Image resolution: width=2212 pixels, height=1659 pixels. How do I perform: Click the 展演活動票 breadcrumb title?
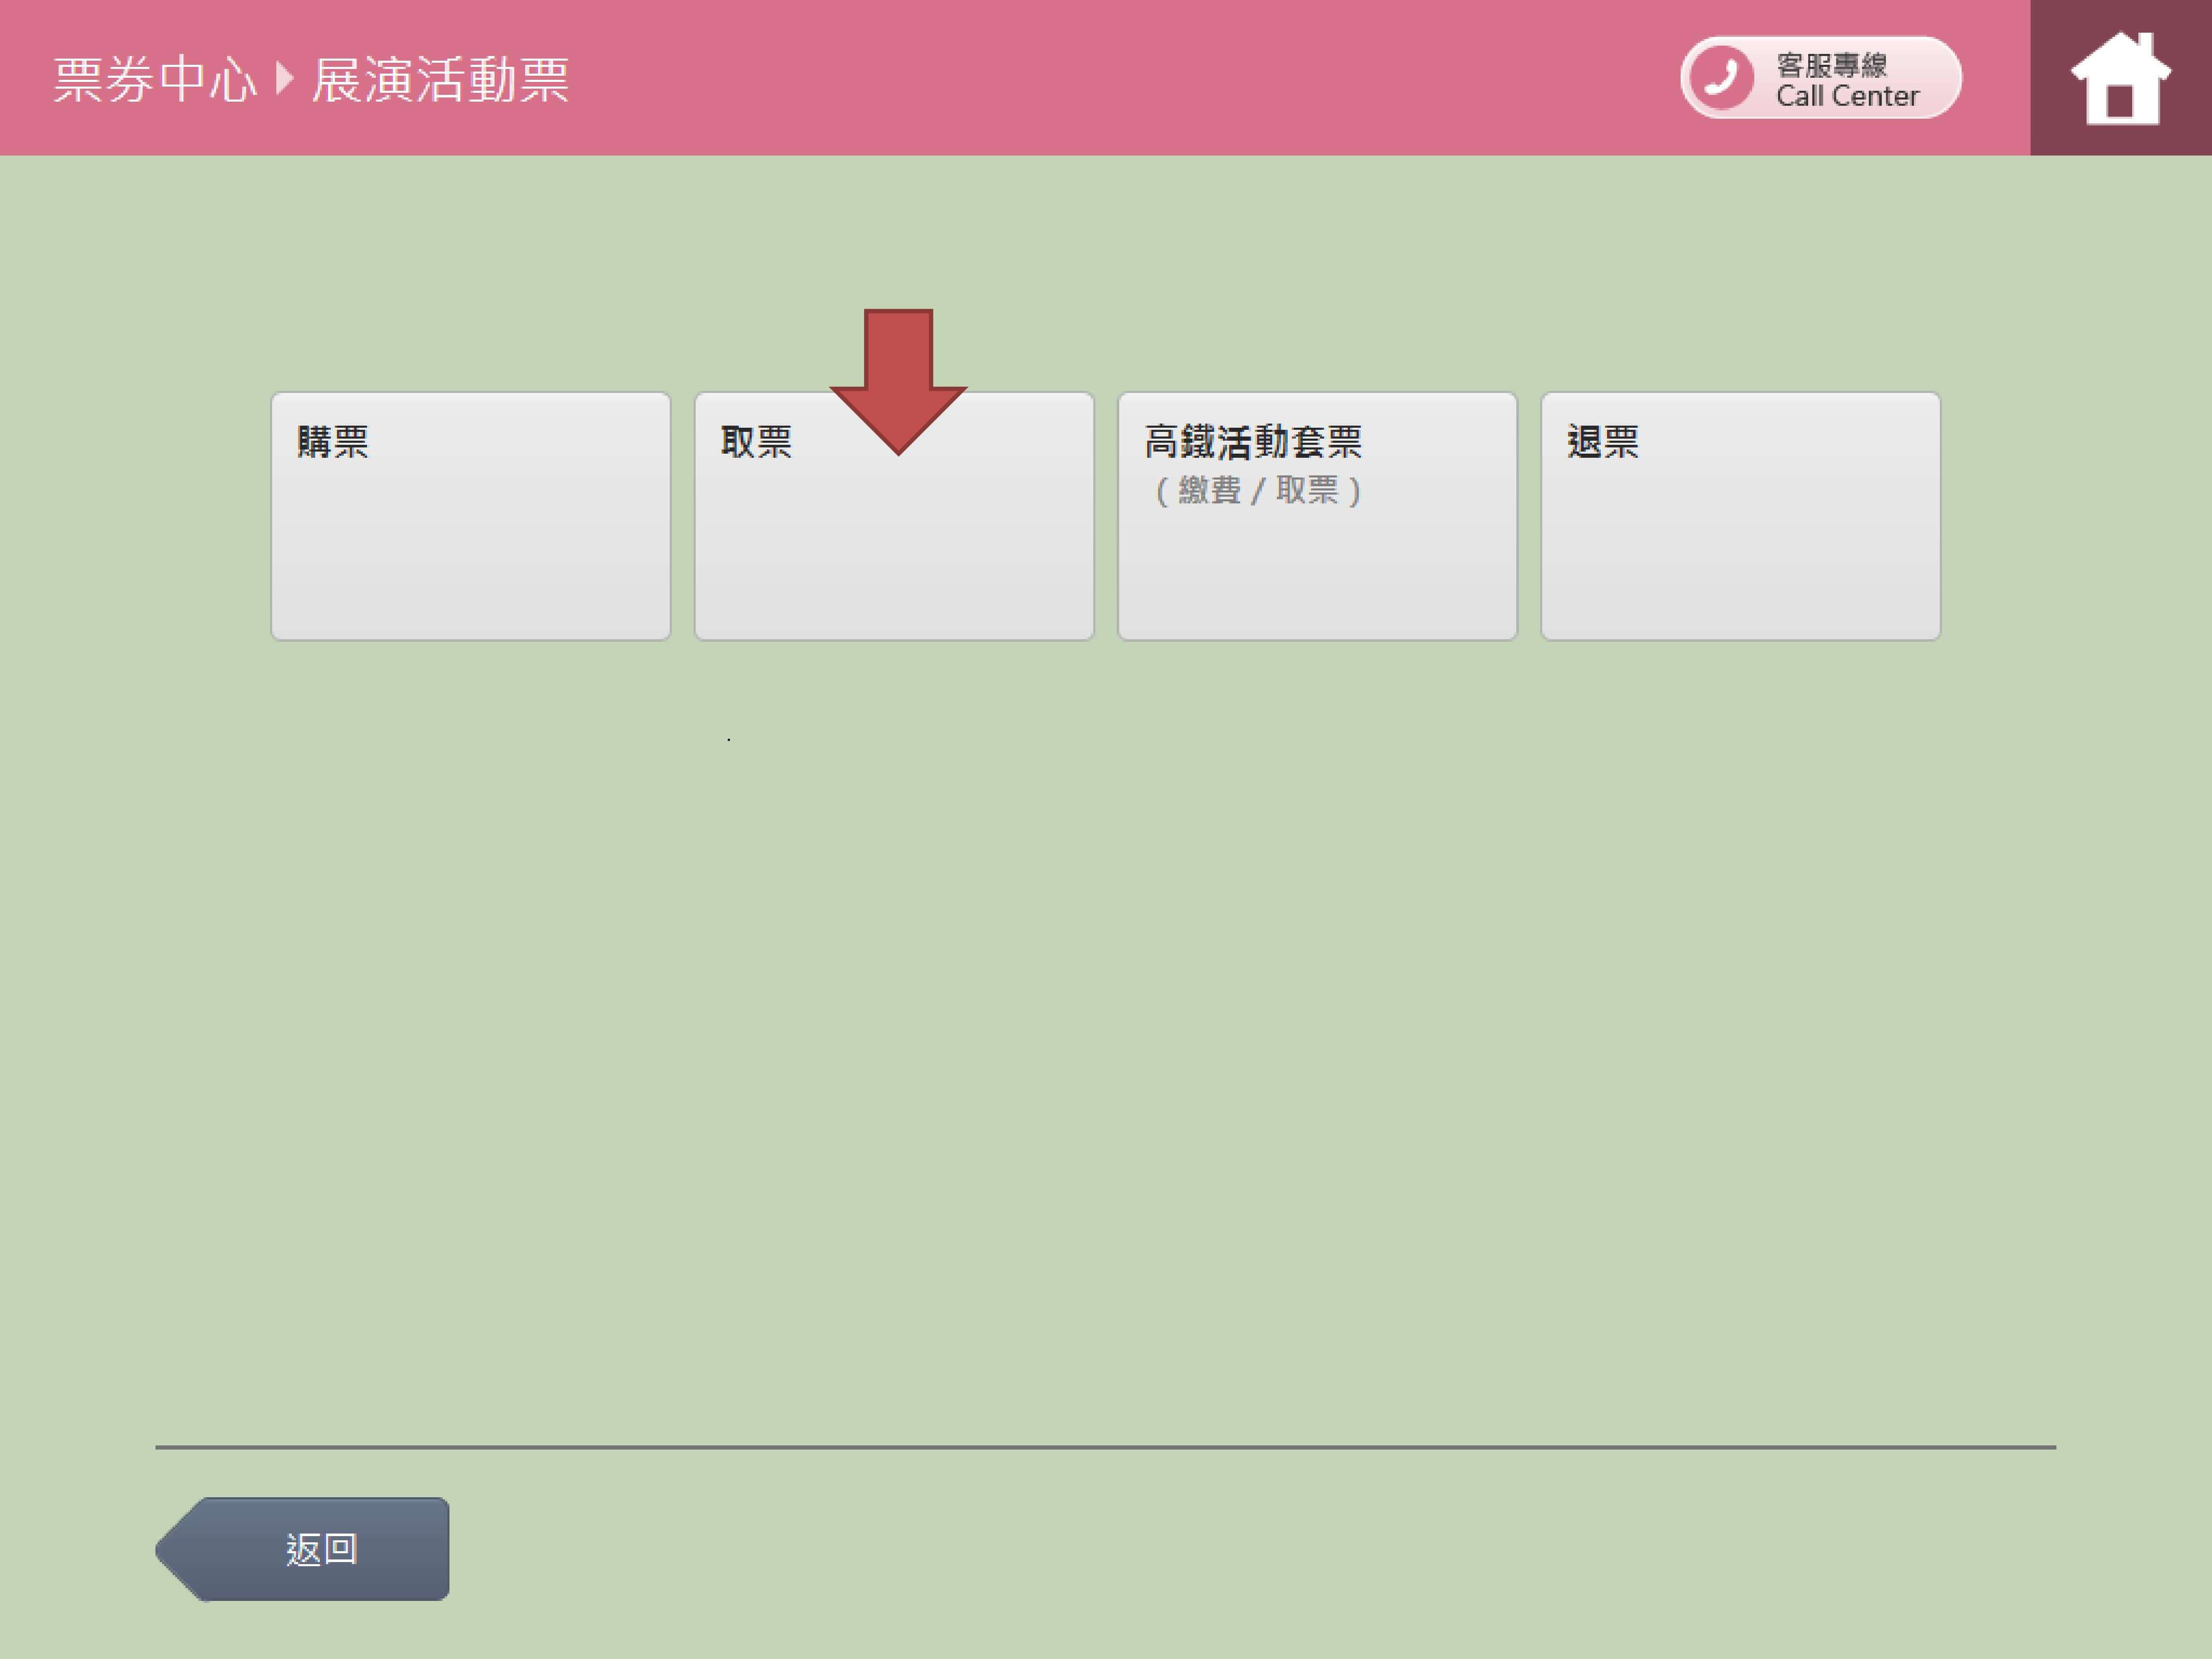coord(441,80)
